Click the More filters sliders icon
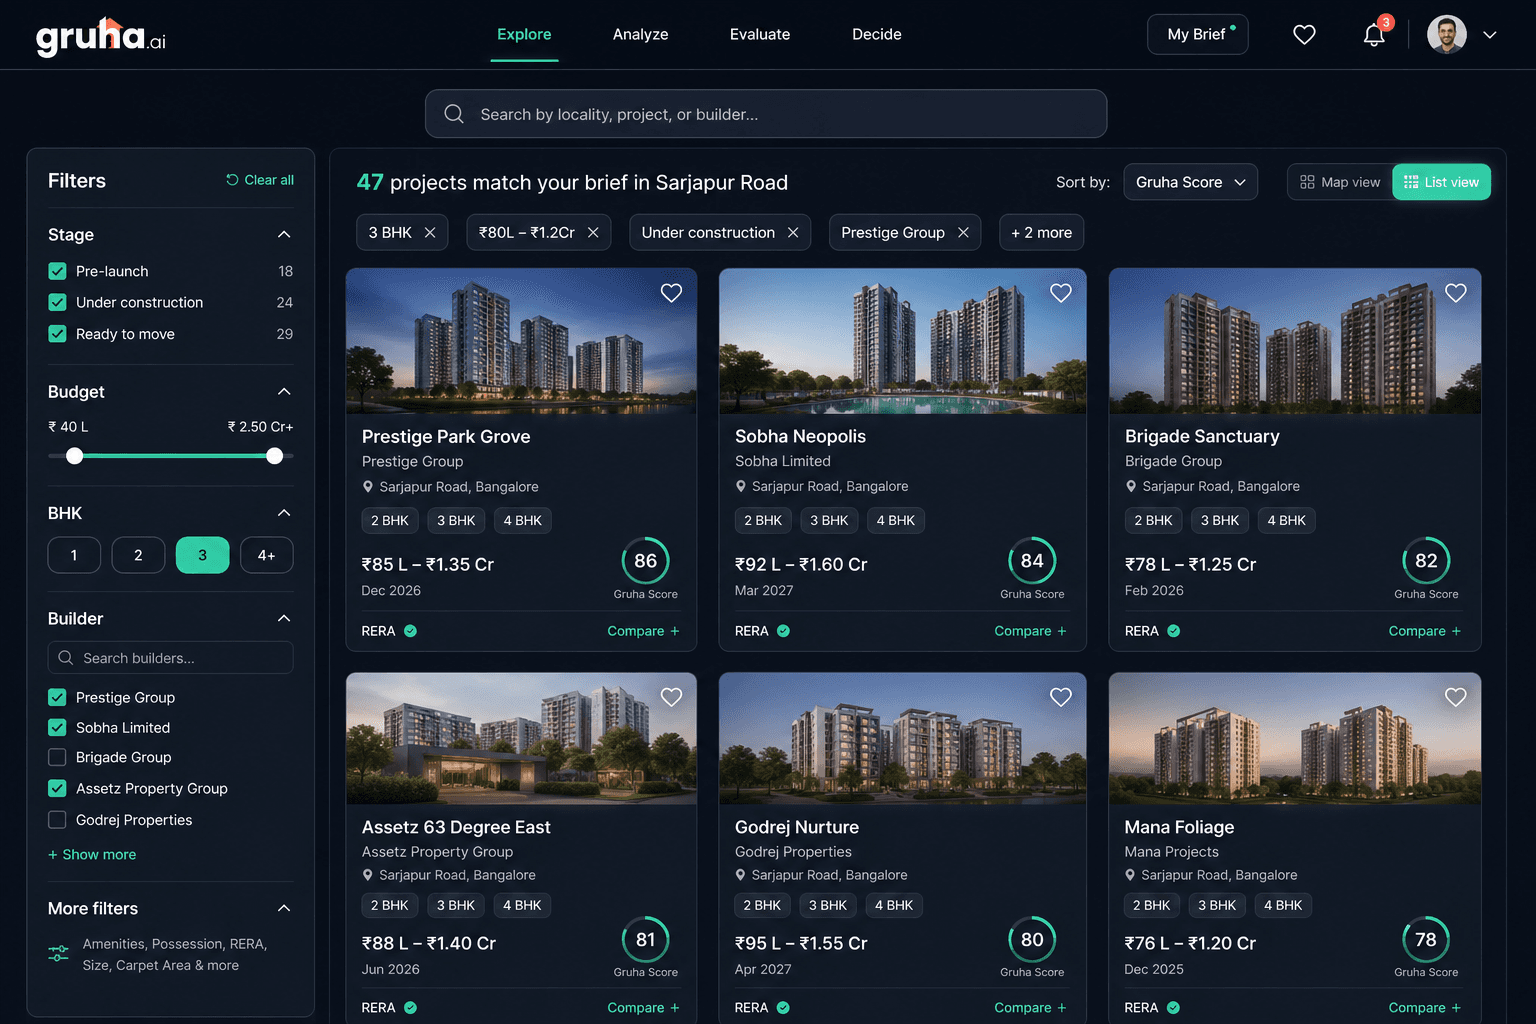The height and width of the screenshot is (1024, 1536). point(59,954)
